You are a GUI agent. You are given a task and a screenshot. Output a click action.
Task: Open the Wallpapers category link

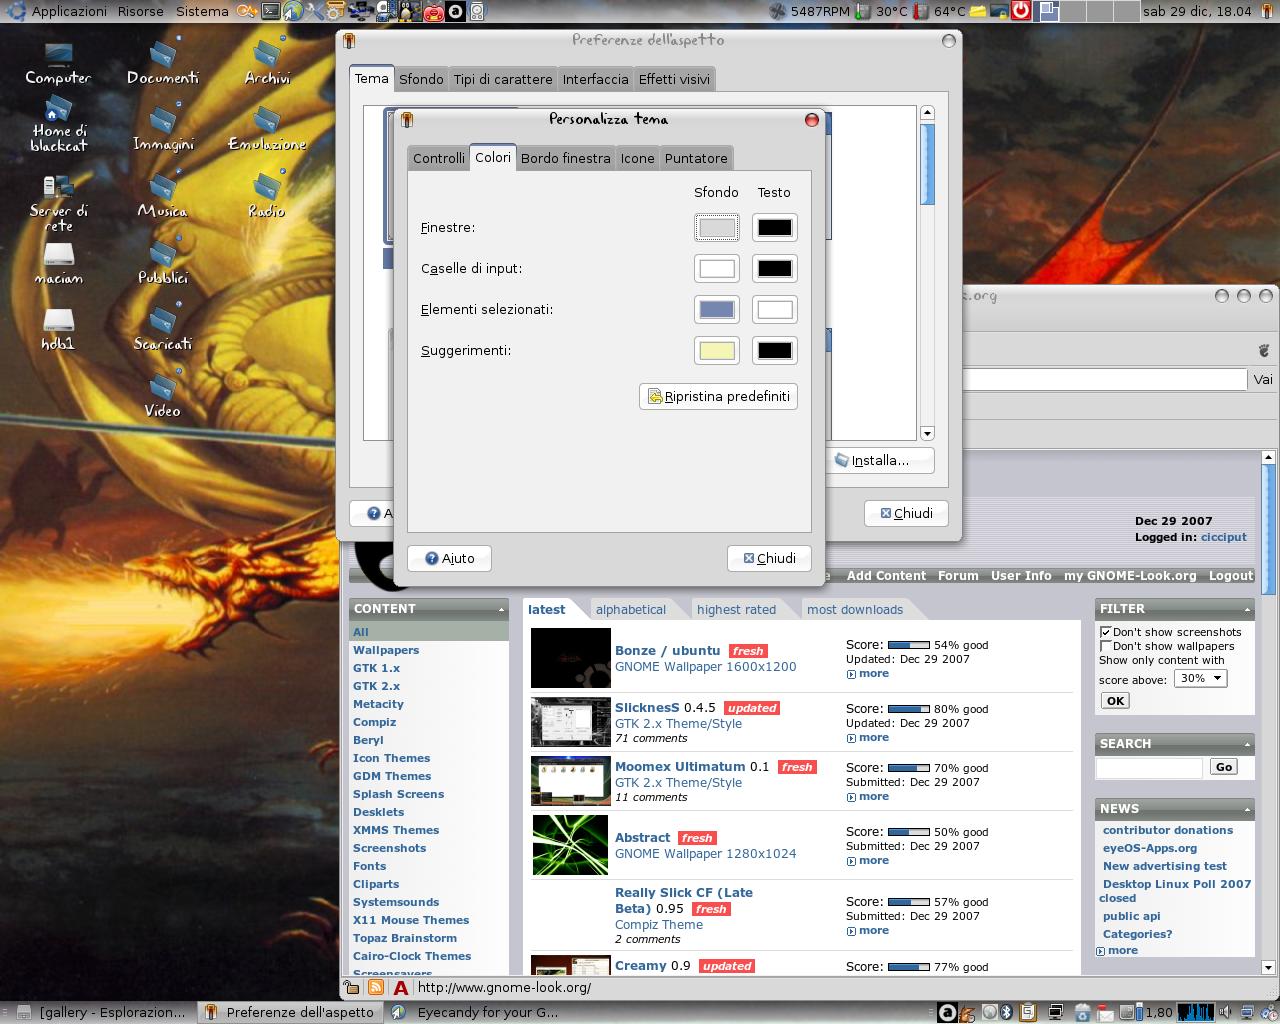click(x=386, y=650)
